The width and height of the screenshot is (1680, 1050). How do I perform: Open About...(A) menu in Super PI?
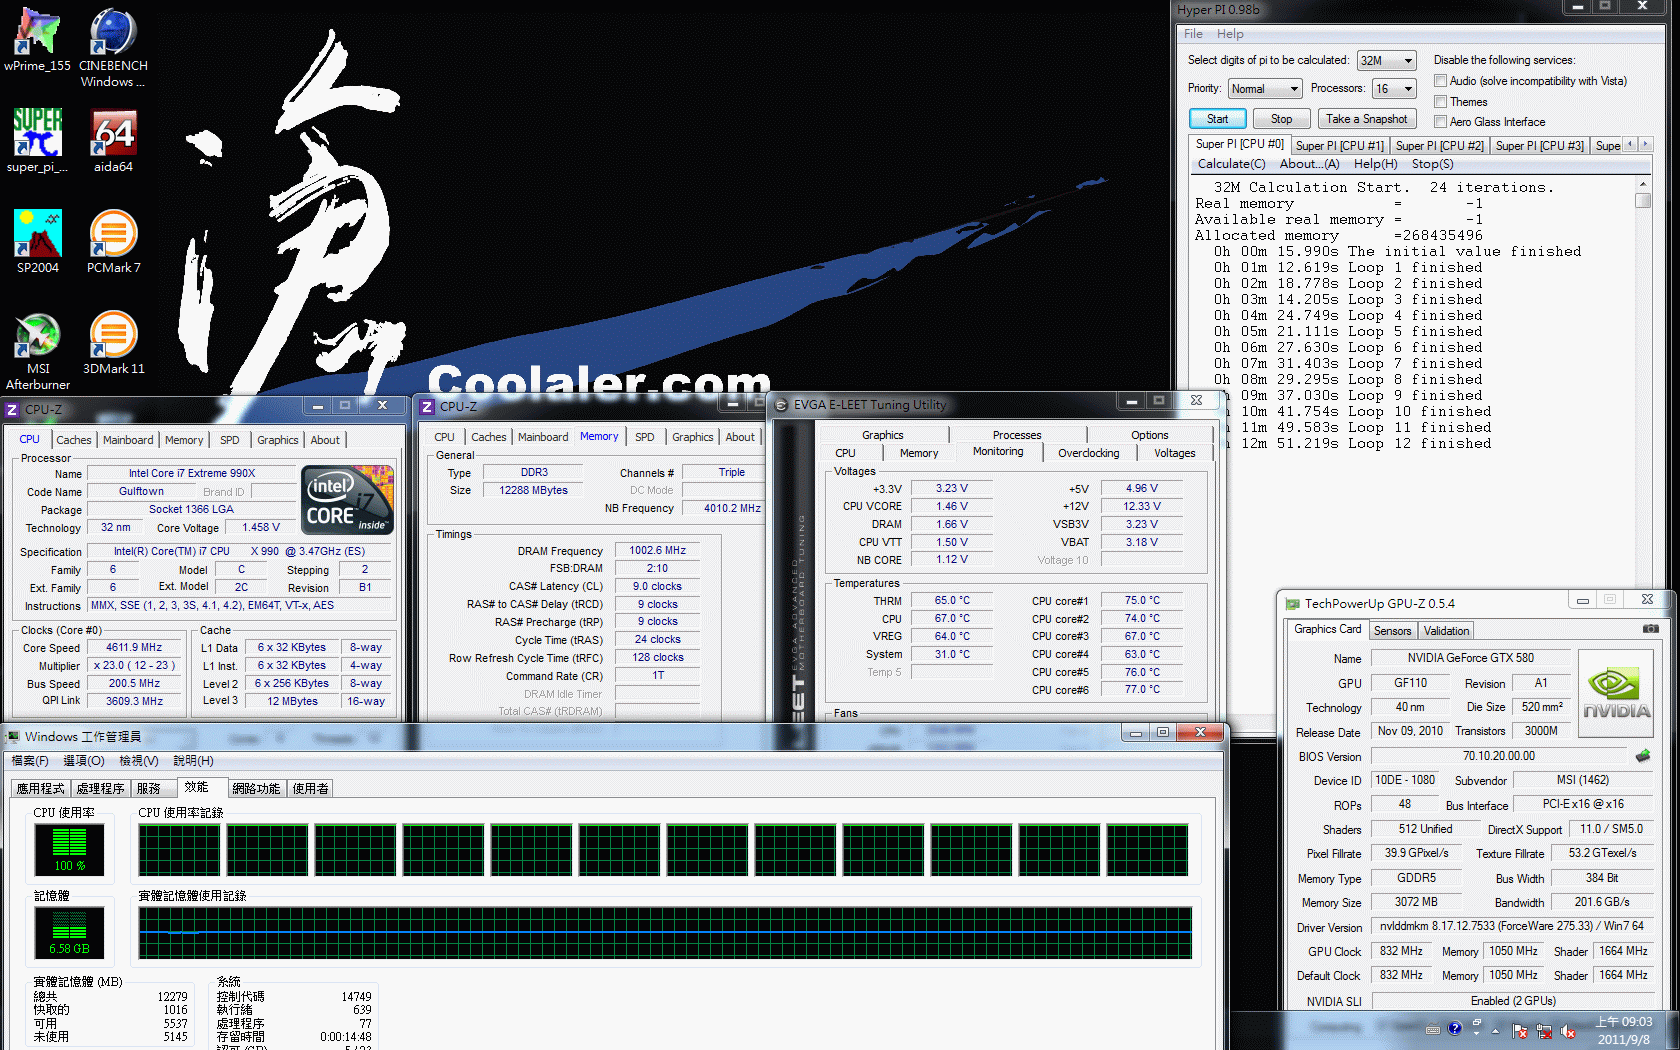pos(1309,164)
